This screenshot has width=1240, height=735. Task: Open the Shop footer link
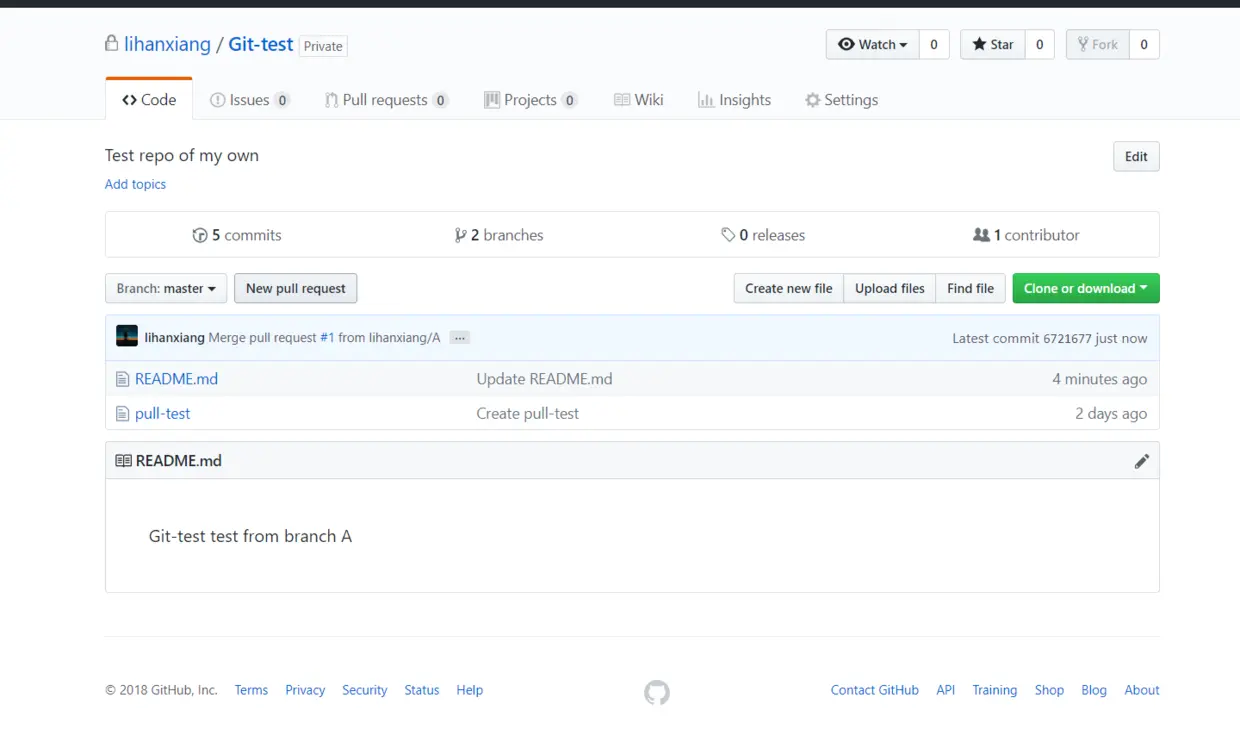(x=1049, y=690)
